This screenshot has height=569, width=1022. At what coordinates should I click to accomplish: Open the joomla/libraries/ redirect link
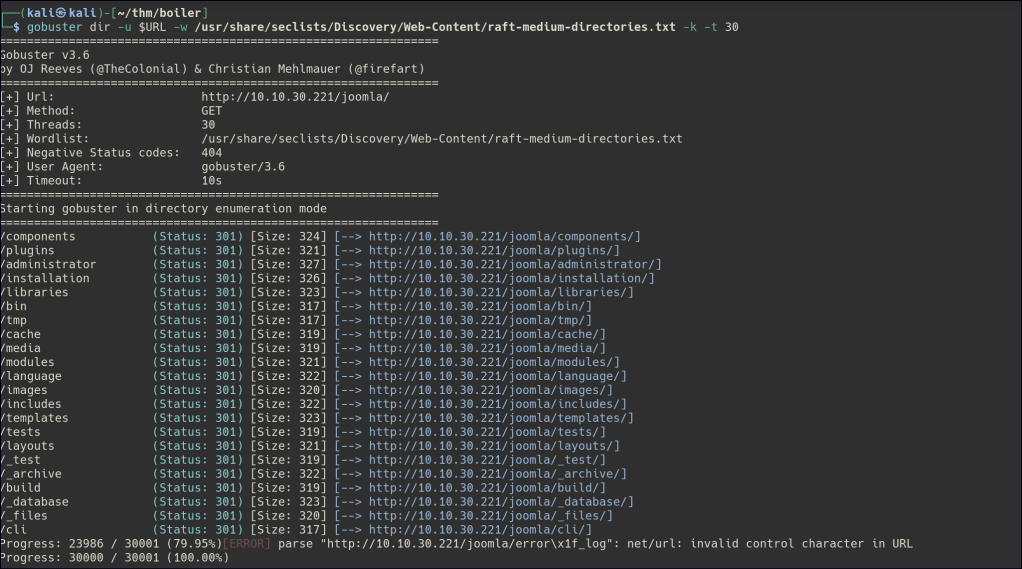pos(501,292)
